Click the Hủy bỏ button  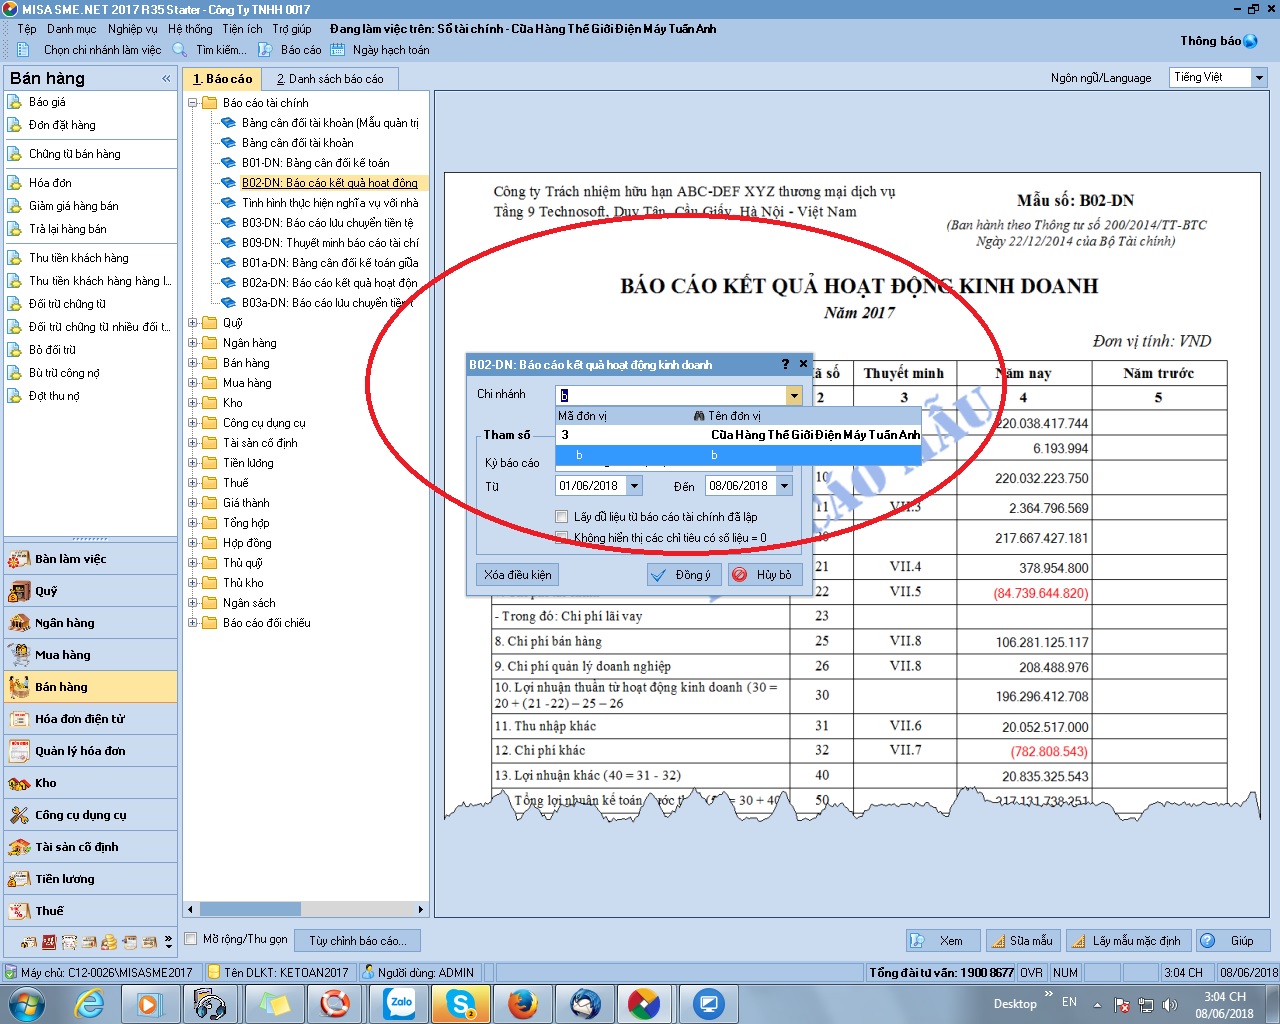[765, 575]
